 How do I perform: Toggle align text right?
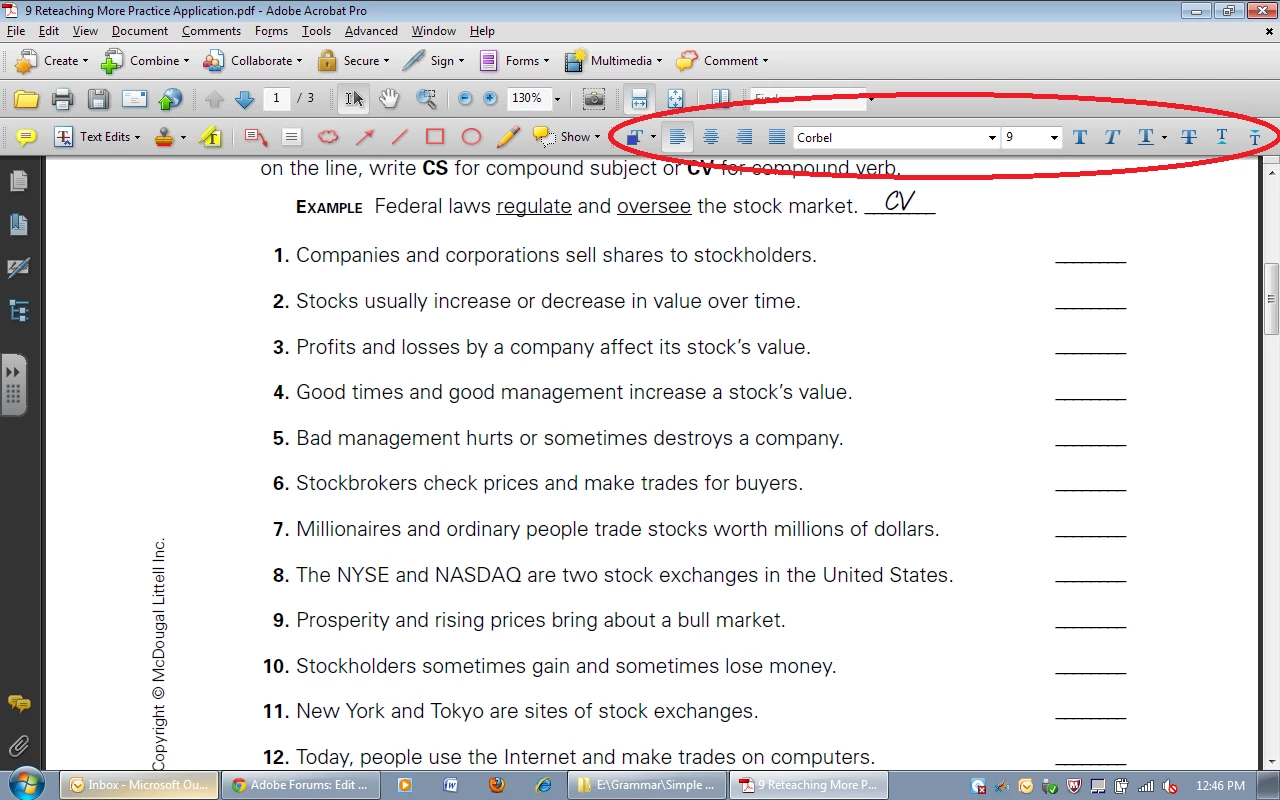tap(744, 137)
